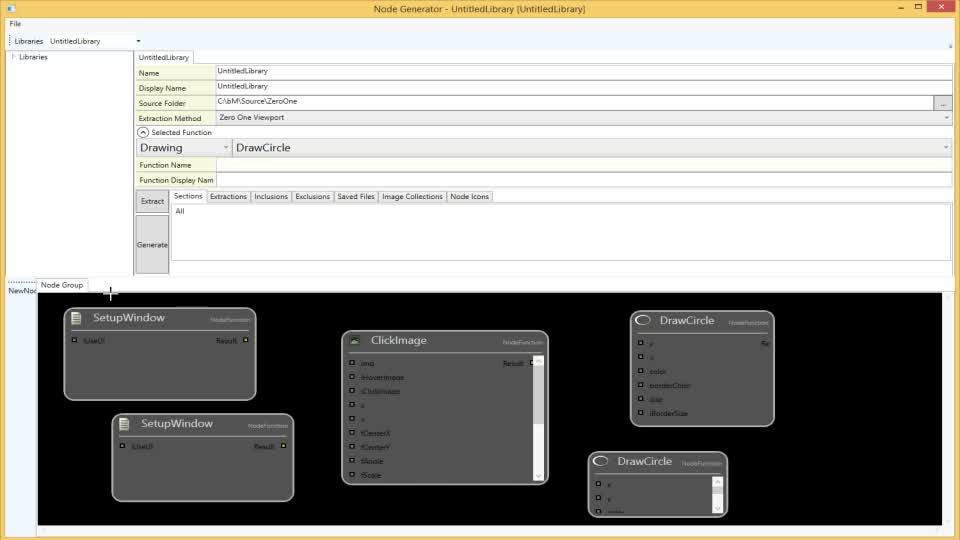Image resolution: width=960 pixels, height=540 pixels.
Task: Click the ellipse icon on the DrawCircle node with a scrollbar
Action: pos(600,461)
